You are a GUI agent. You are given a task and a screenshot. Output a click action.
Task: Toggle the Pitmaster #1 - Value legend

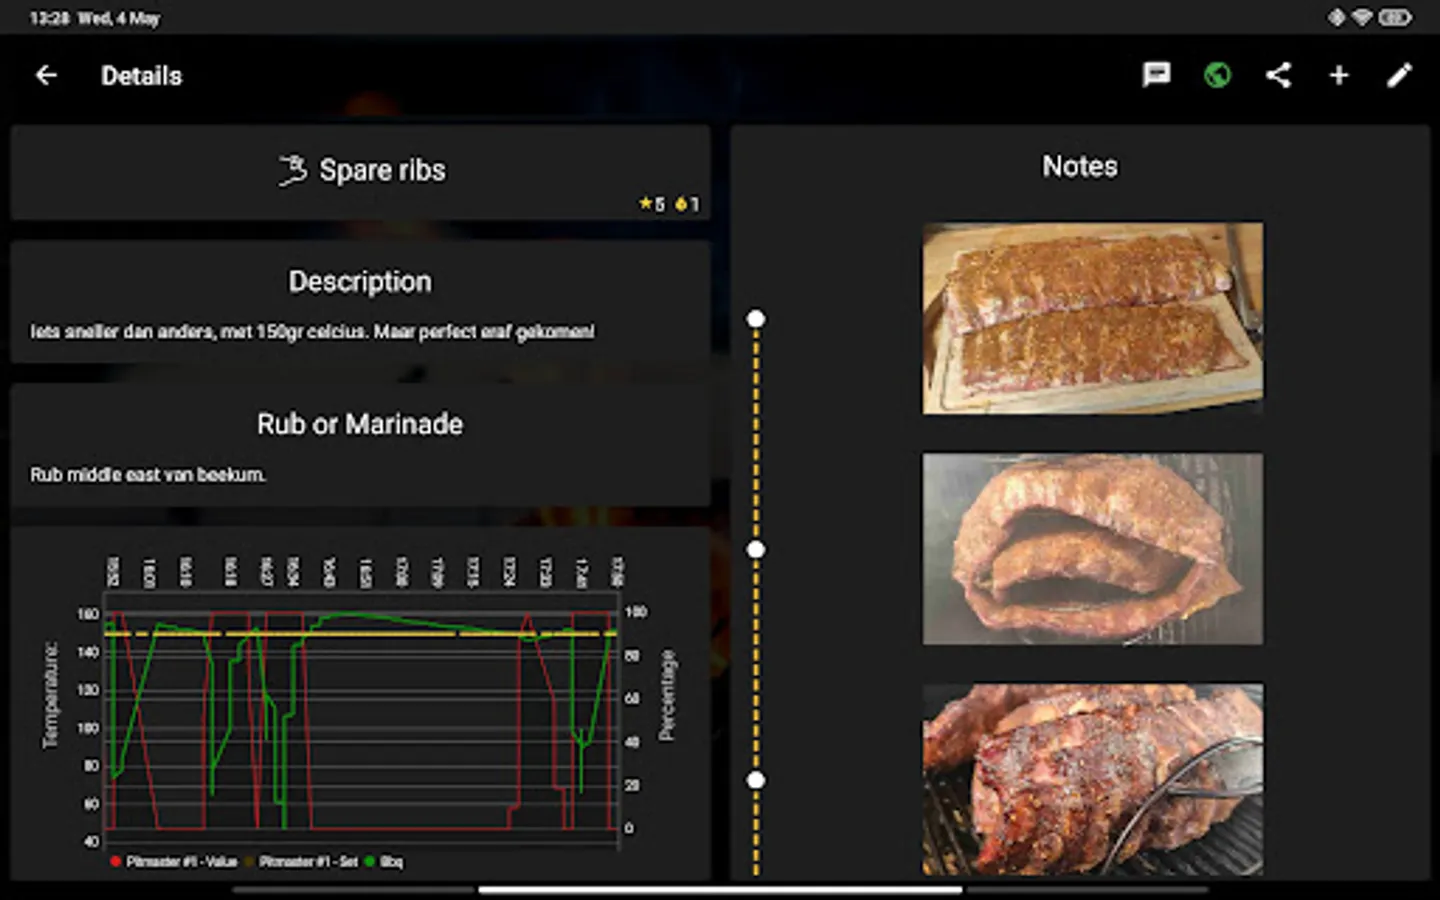(174, 861)
